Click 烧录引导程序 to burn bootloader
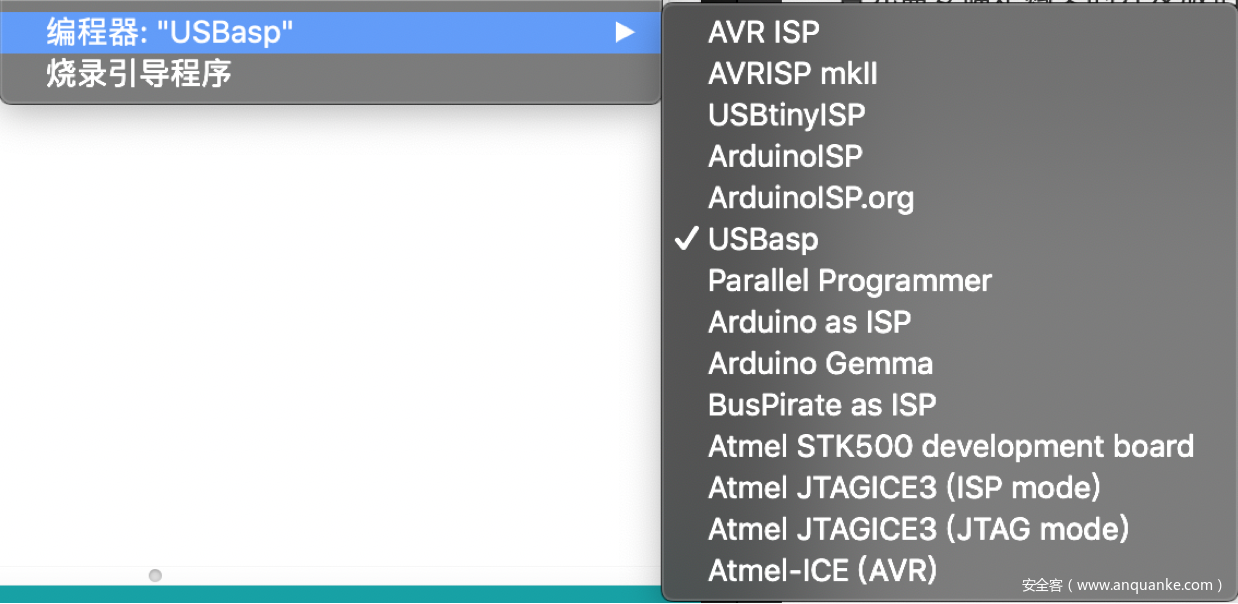 (x=139, y=74)
